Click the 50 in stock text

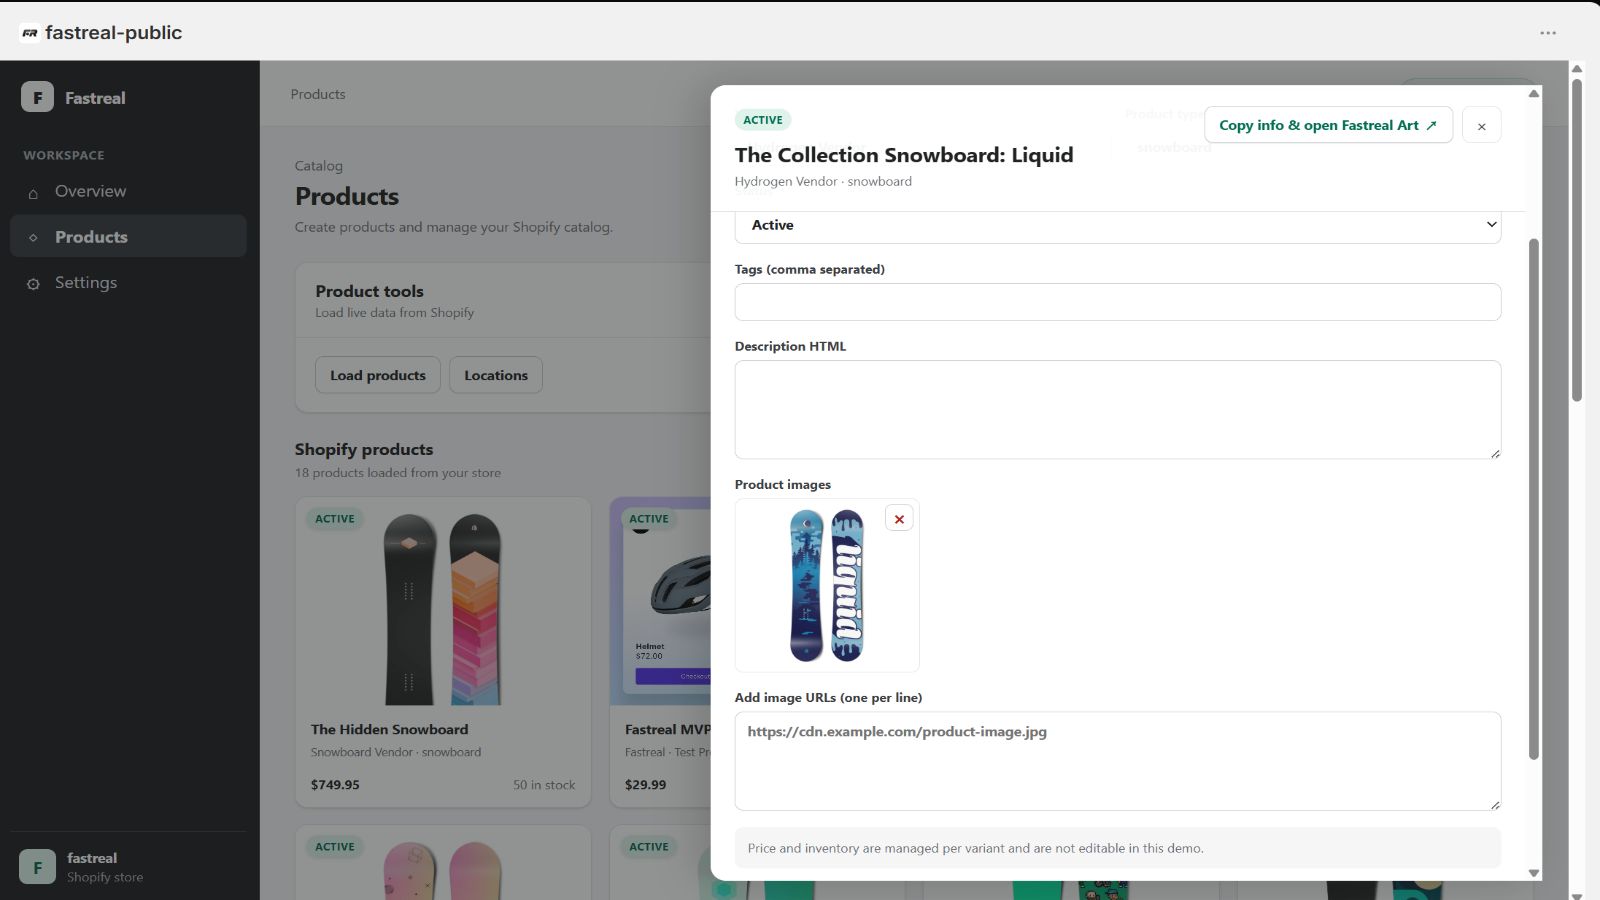[x=544, y=785]
